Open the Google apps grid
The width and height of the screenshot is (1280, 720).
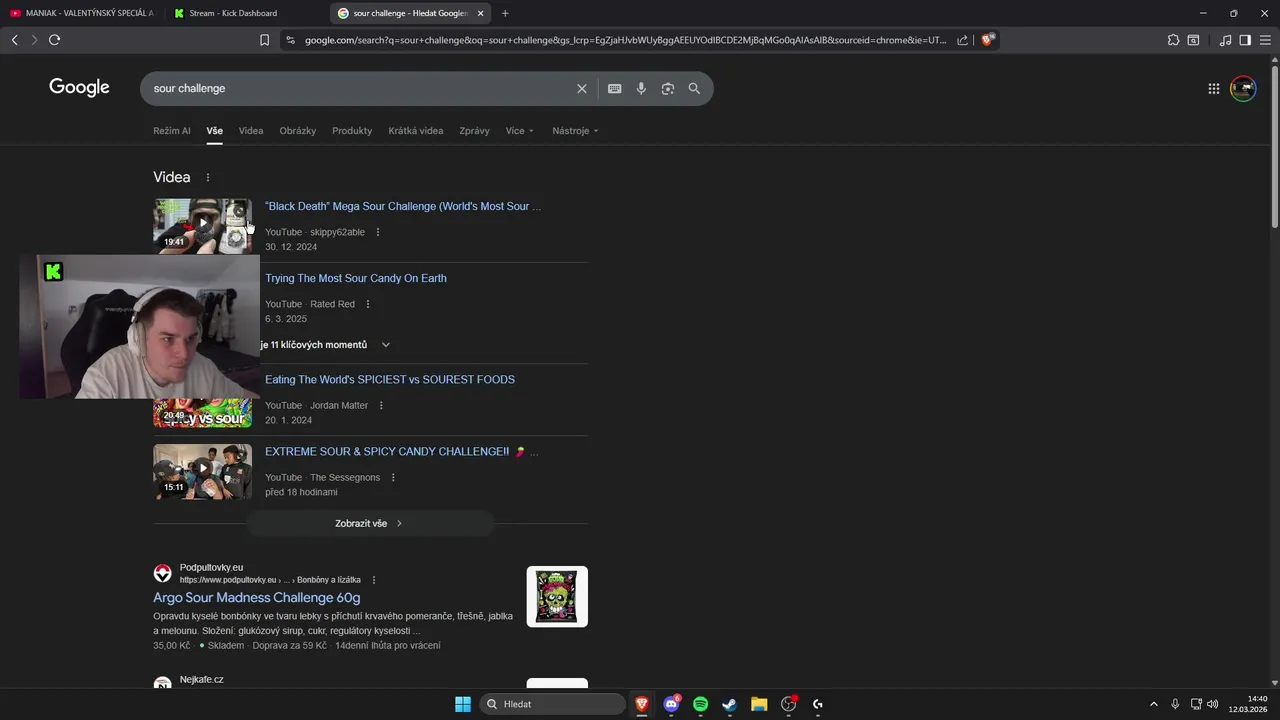[x=1213, y=88]
